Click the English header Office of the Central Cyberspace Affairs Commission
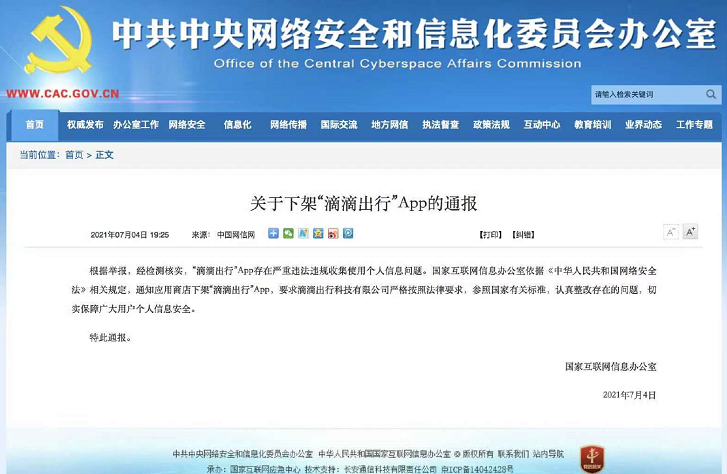This screenshot has height=474, width=727. pos(397,64)
